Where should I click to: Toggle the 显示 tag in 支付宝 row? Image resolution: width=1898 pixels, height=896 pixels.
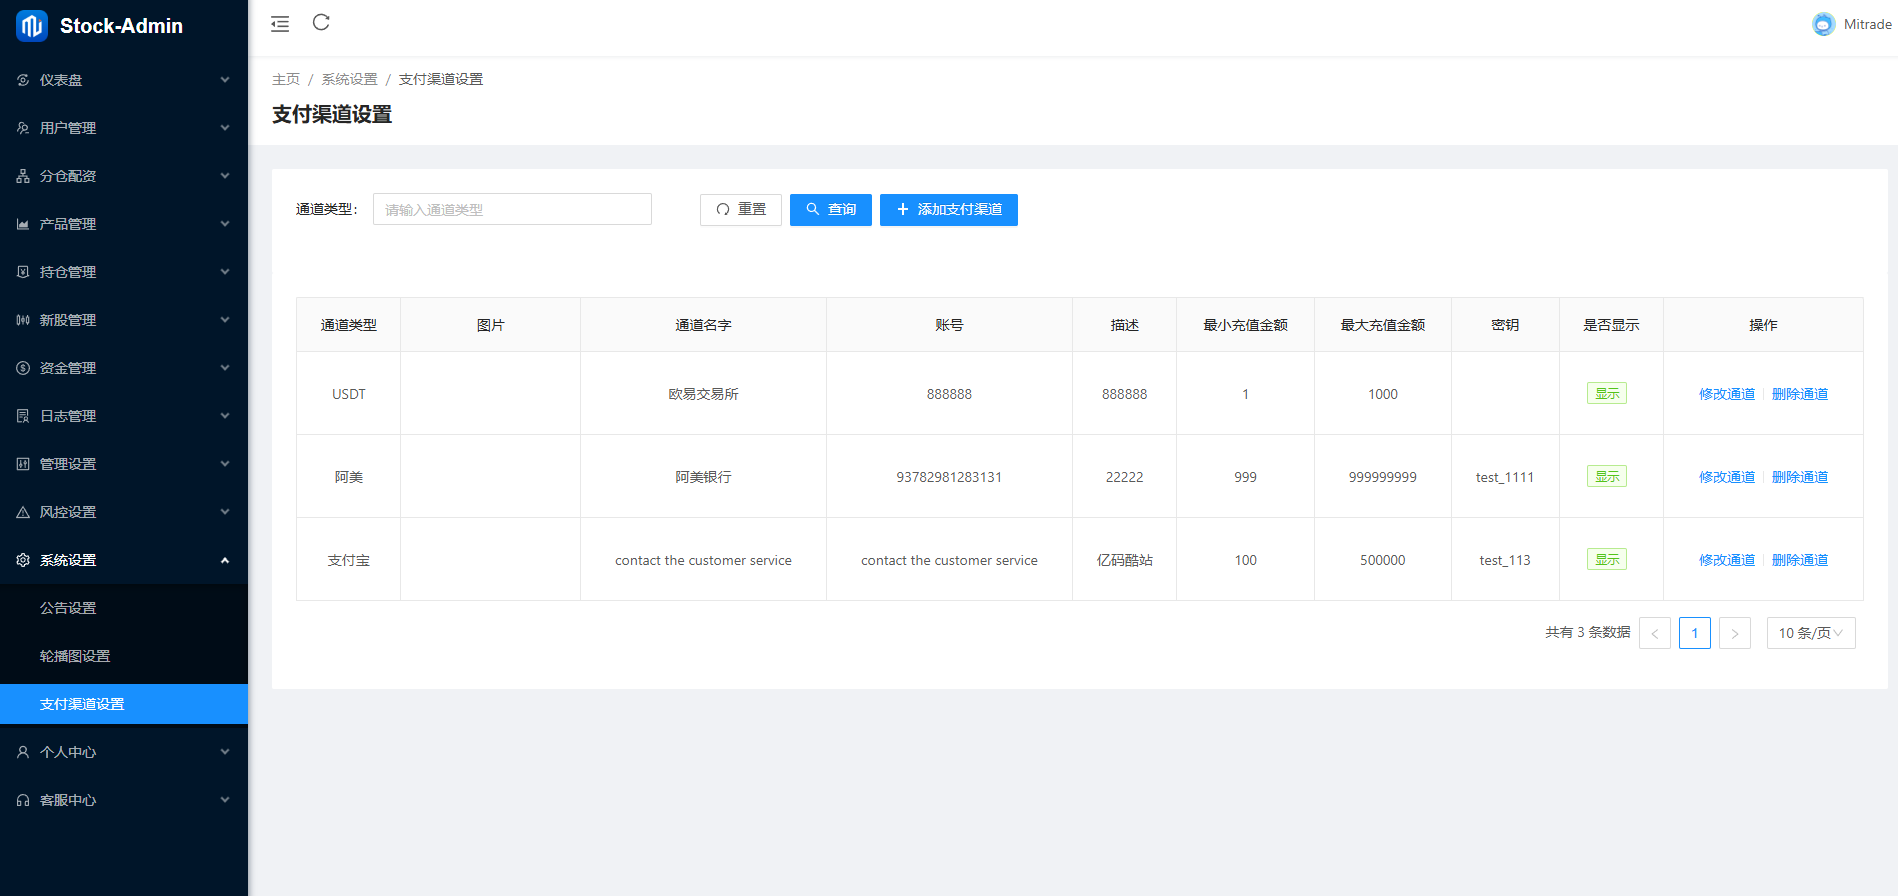coord(1606,560)
